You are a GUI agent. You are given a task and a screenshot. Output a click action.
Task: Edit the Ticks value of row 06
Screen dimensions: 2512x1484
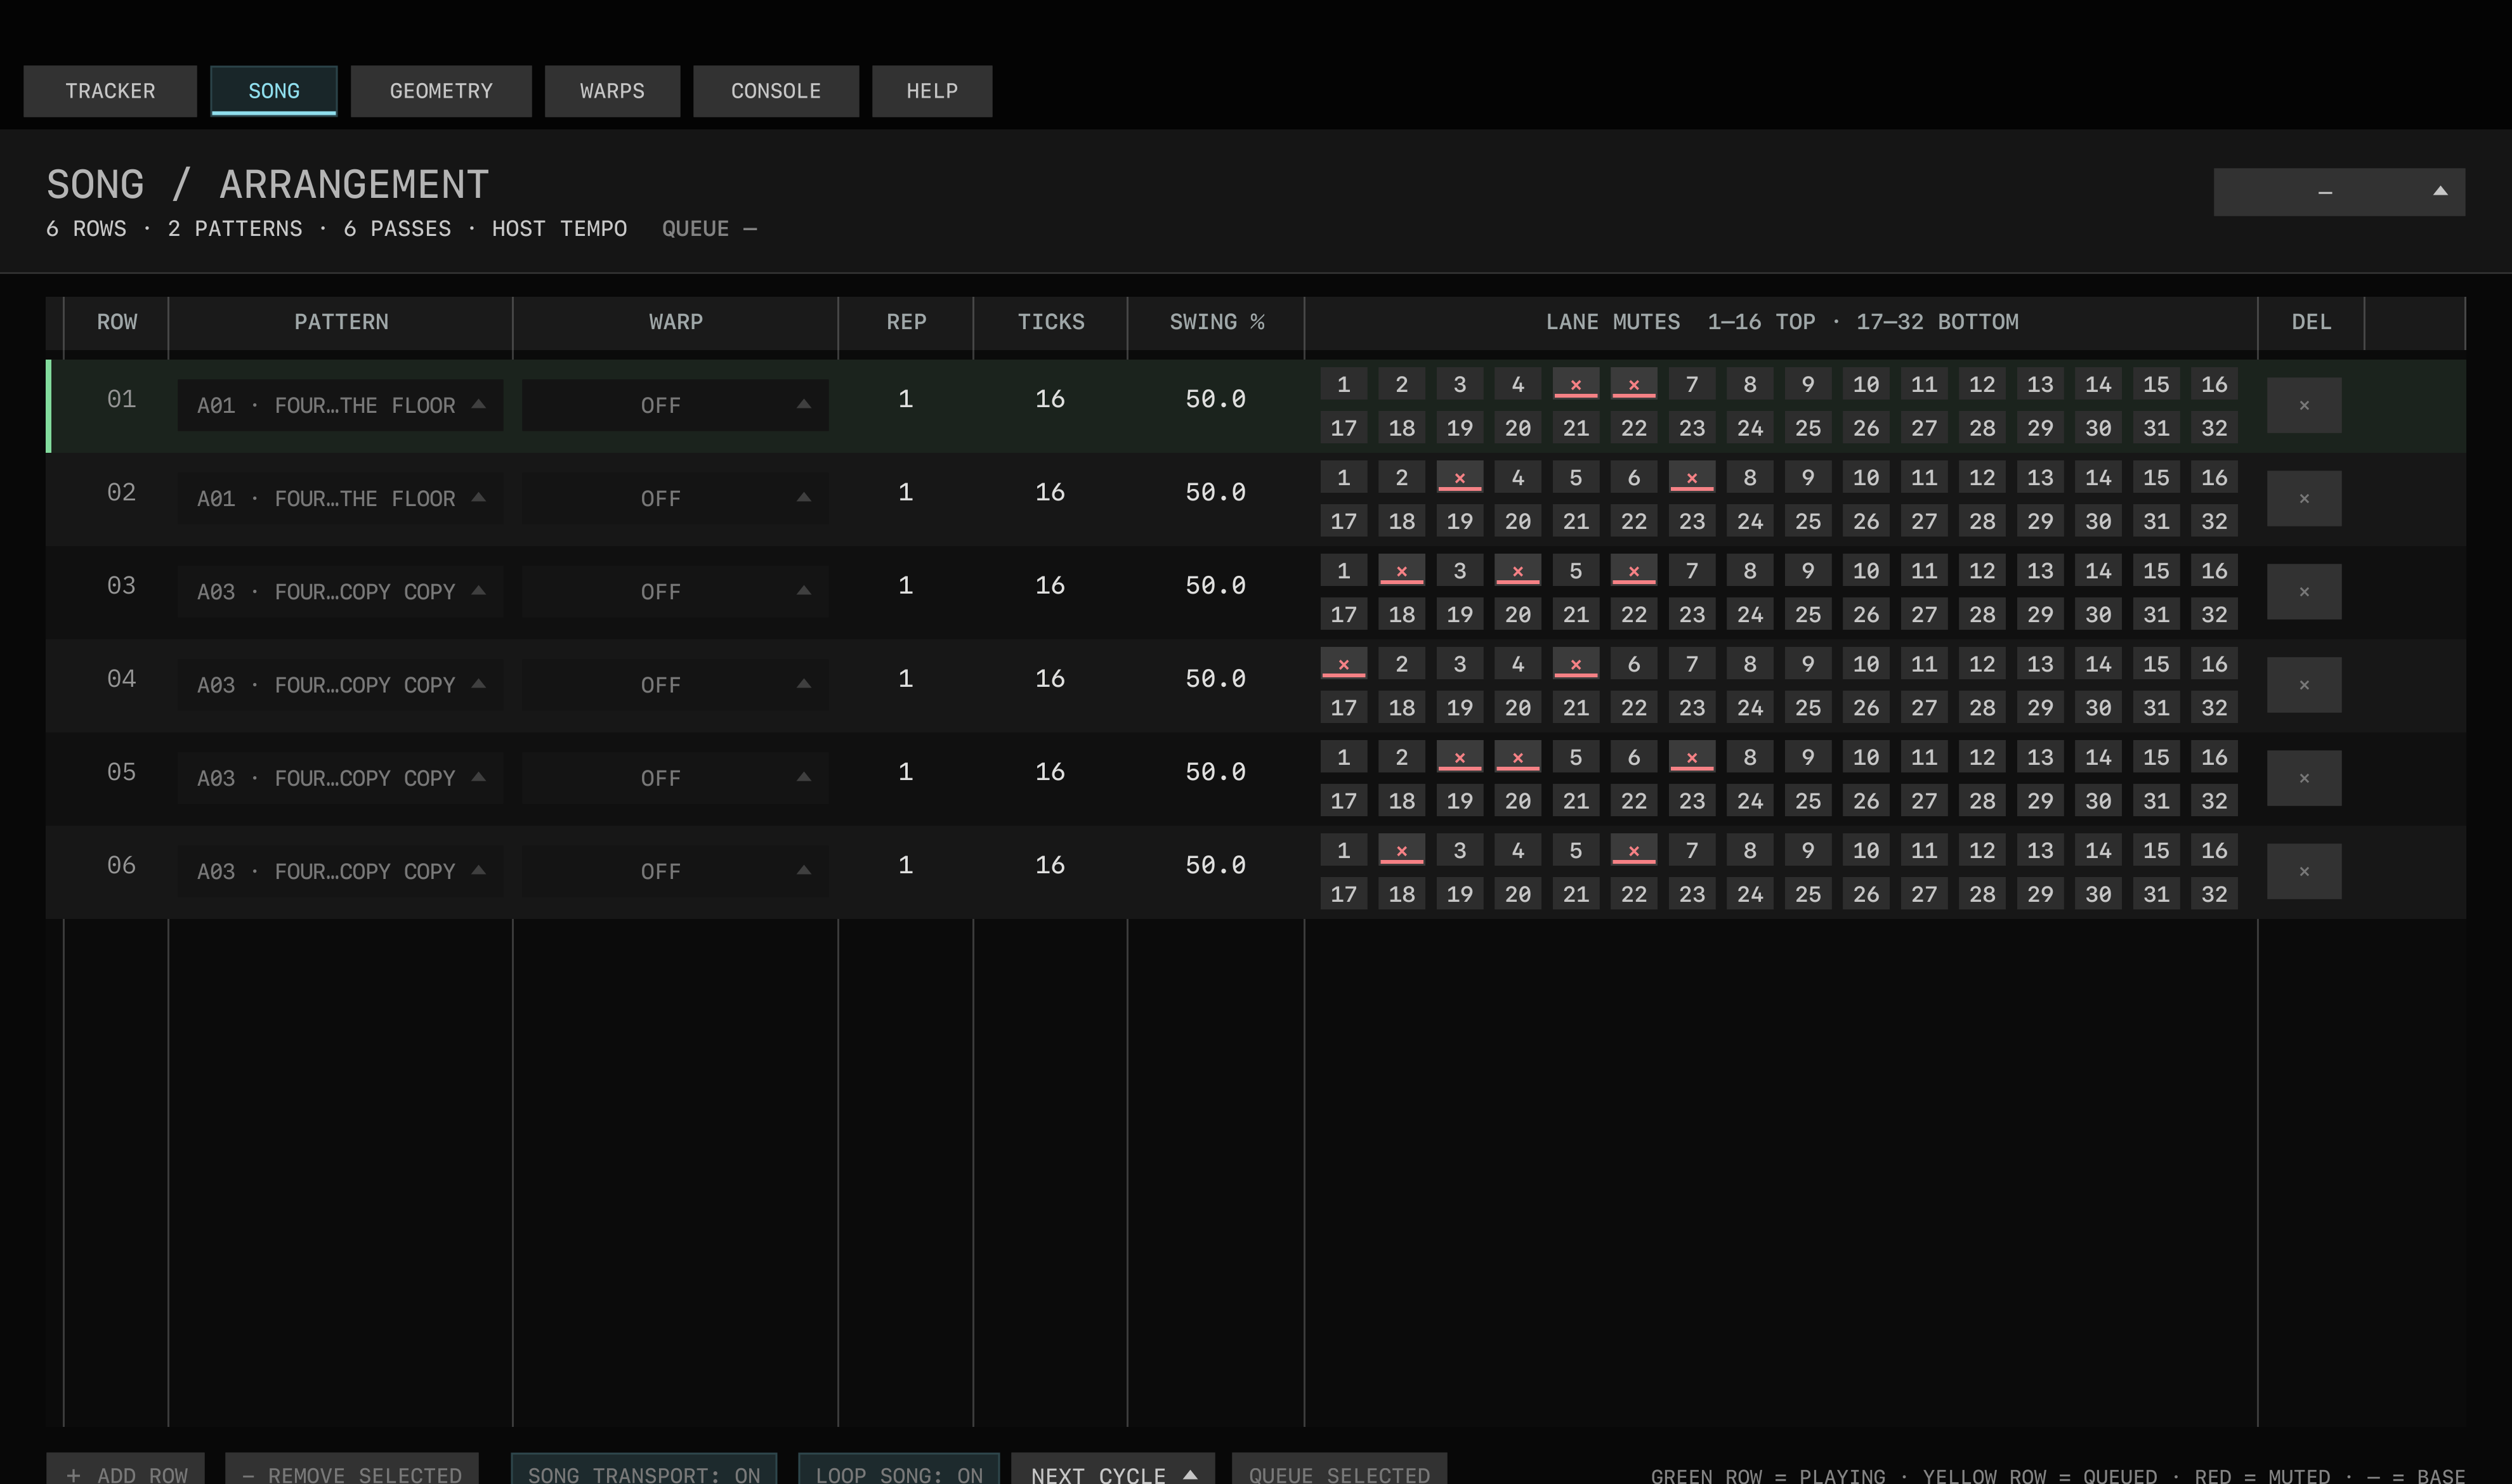(x=1050, y=865)
